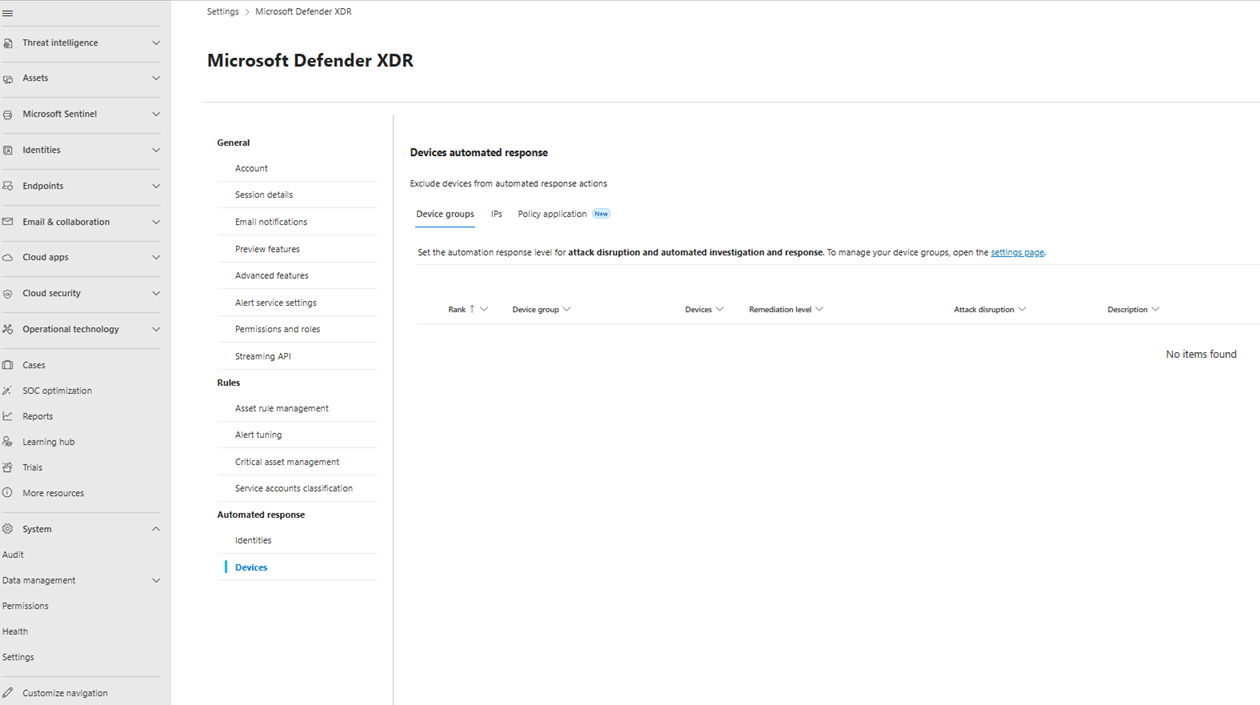Image resolution: width=1260 pixels, height=705 pixels.
Task: Open Settings in System navigation
Action: click(x=18, y=657)
